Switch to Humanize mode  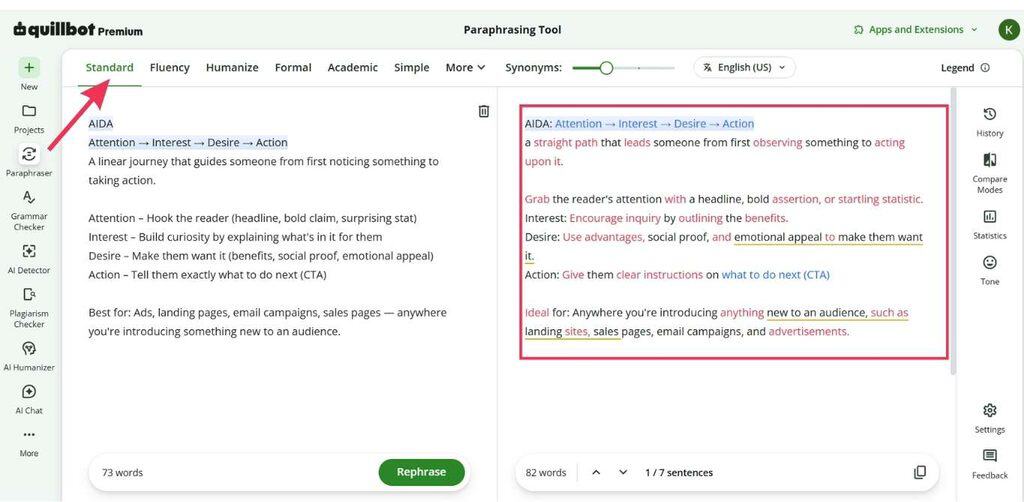(x=232, y=67)
